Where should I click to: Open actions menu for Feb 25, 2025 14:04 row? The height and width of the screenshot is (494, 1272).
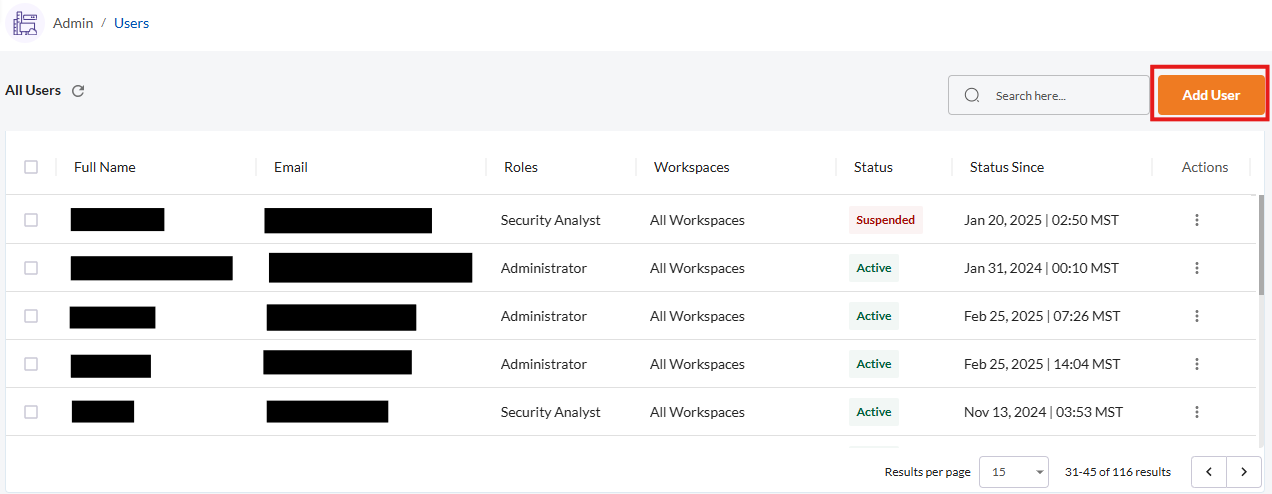coord(1197,364)
